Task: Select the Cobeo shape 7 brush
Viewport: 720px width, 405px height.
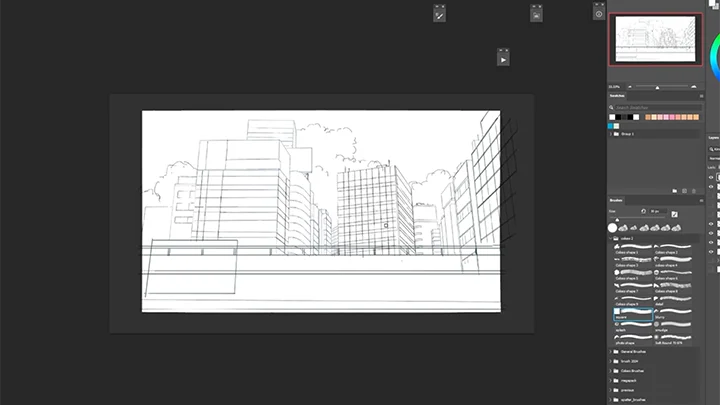Action: point(633,288)
